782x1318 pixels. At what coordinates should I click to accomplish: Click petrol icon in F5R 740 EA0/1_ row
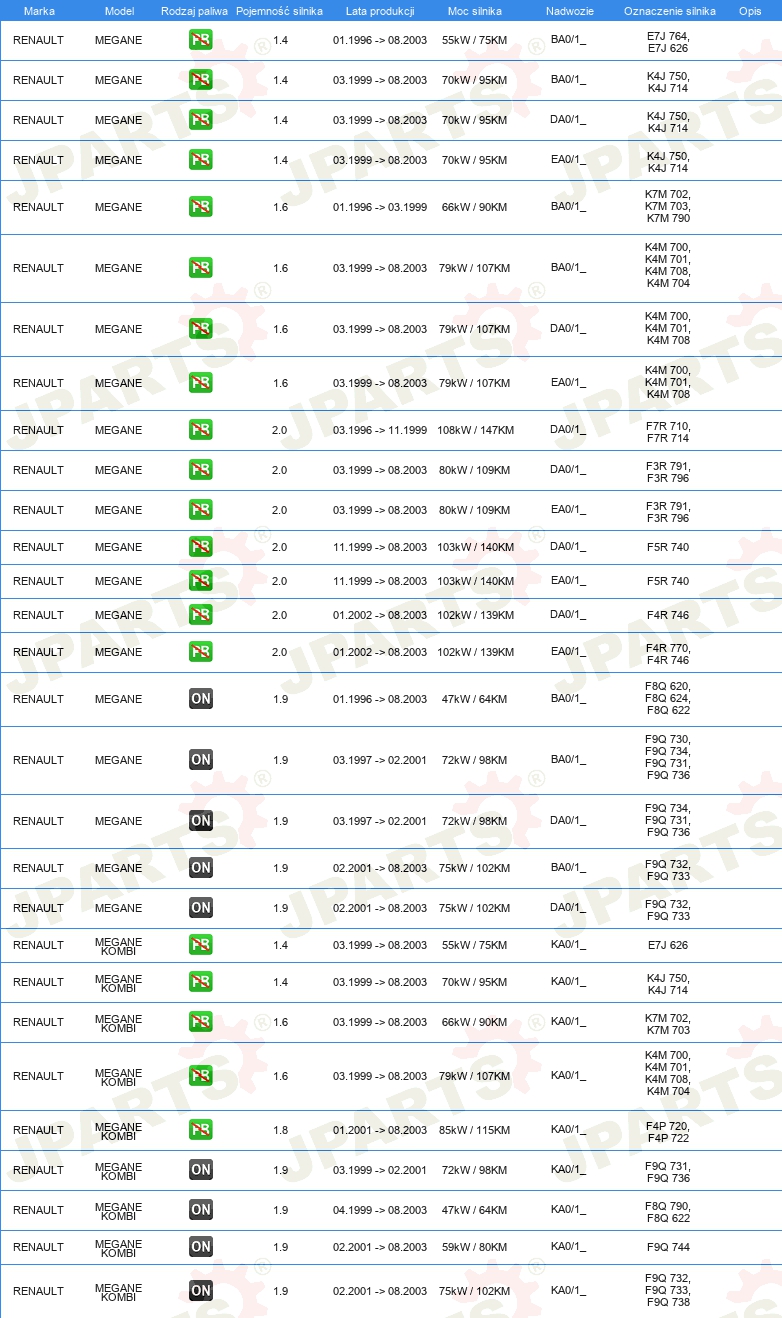(x=201, y=581)
